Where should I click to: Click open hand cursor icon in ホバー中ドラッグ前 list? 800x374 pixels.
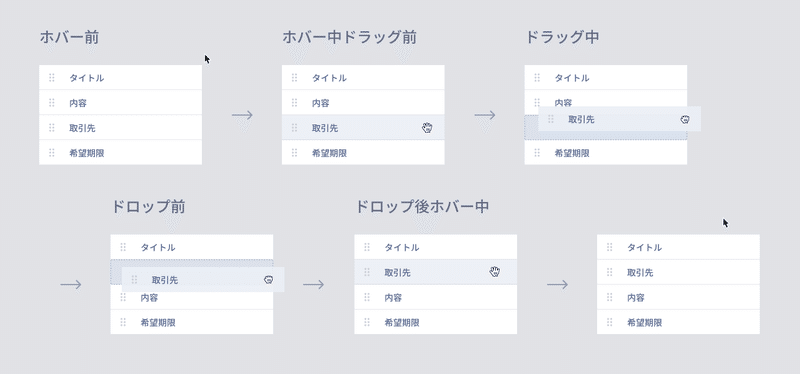[427, 128]
